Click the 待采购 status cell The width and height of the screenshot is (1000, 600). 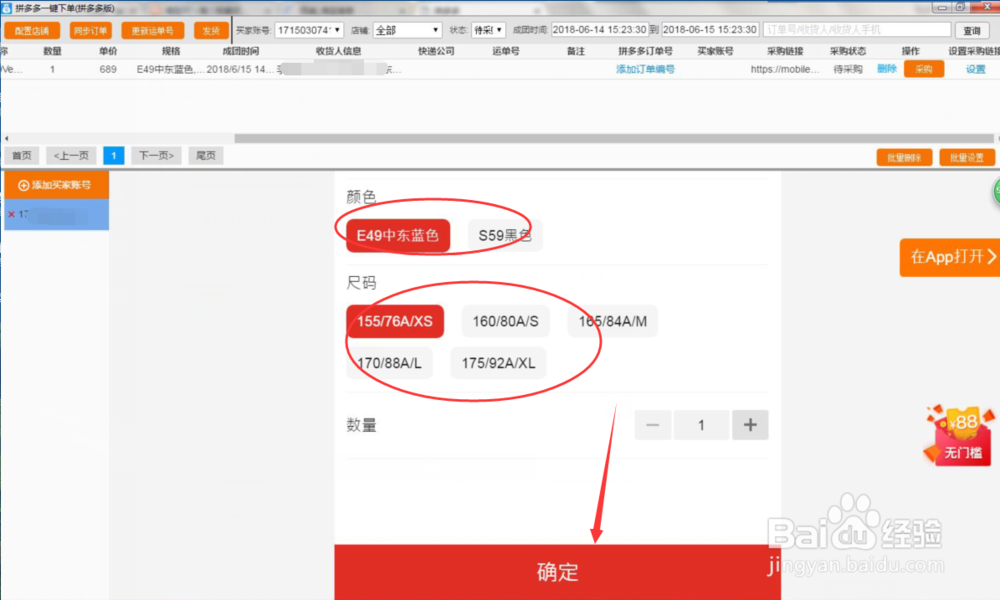tap(848, 69)
